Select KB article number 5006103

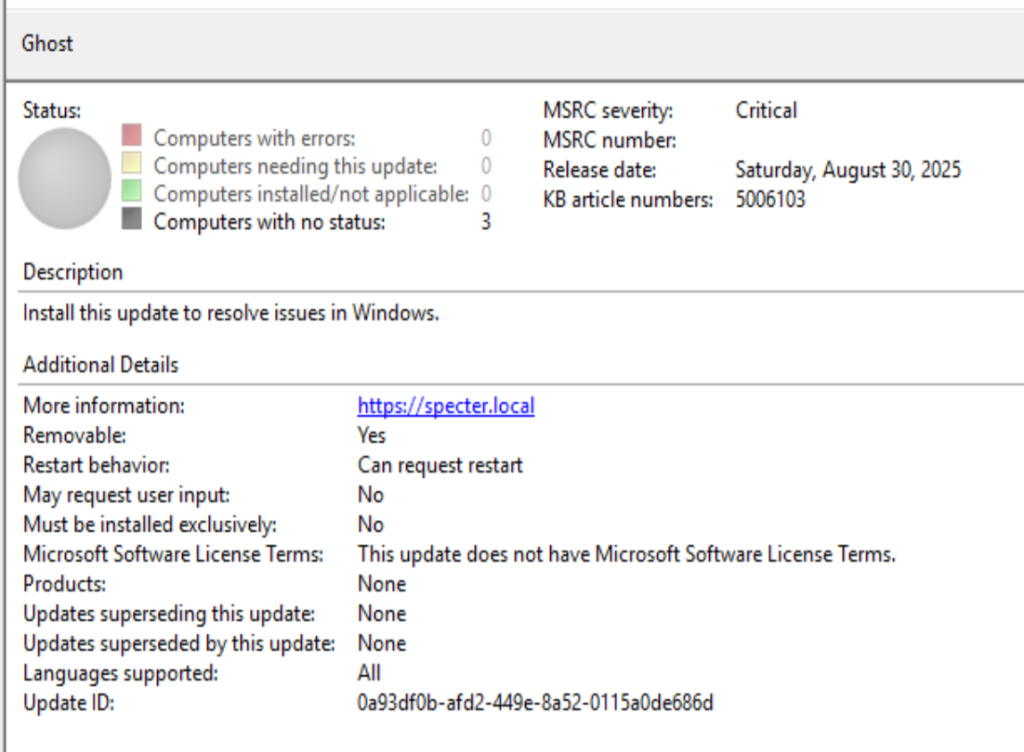click(771, 199)
